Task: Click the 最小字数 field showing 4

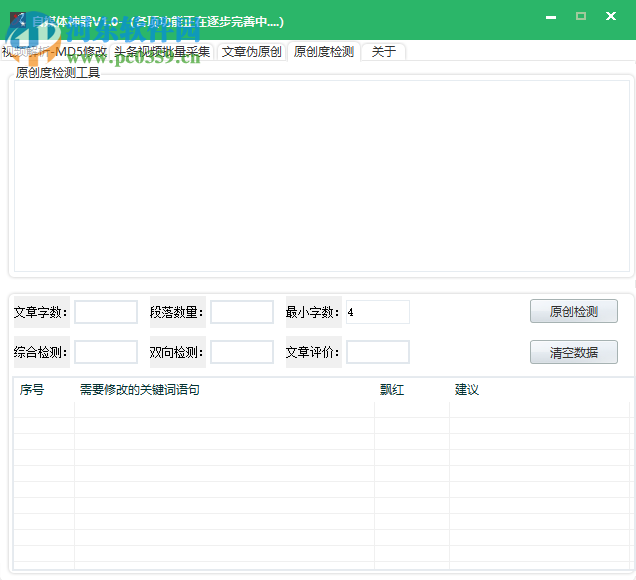Action: (x=378, y=312)
